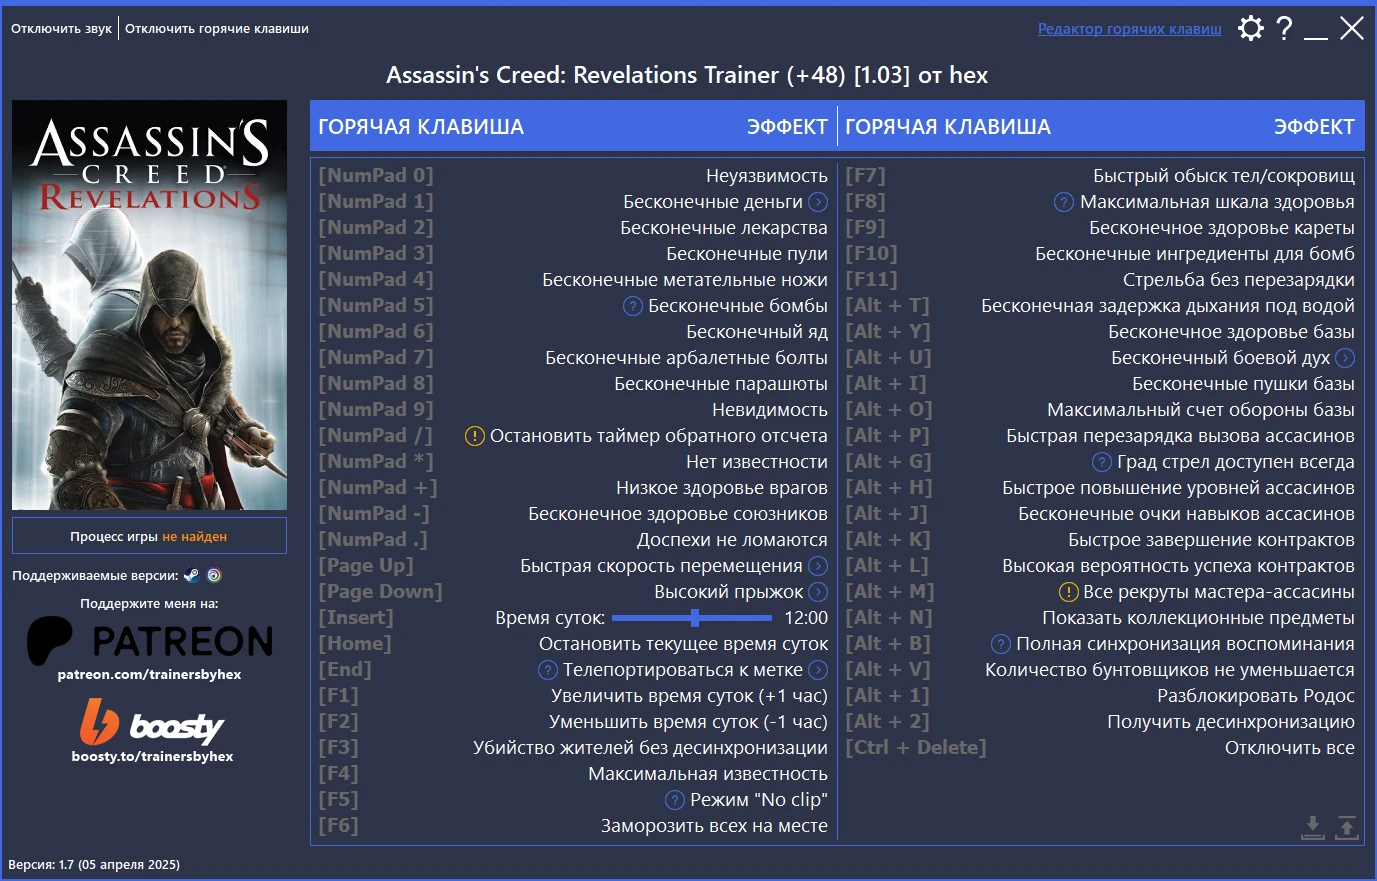Open help via the question mark icon
1377x881 pixels.
pos(1285,28)
